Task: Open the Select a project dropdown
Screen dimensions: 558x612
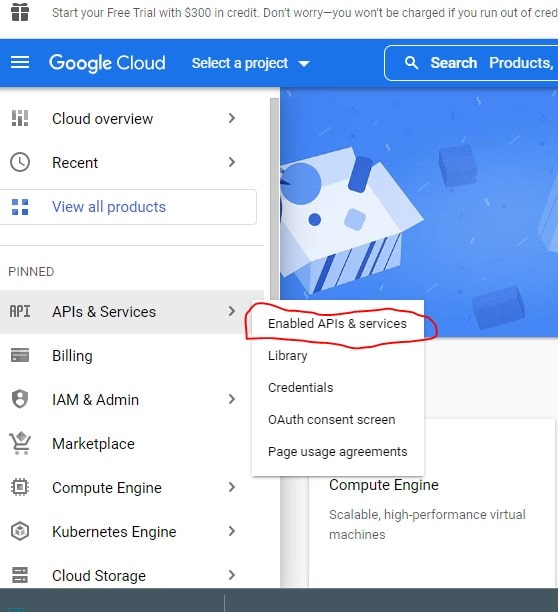Action: click(251, 63)
